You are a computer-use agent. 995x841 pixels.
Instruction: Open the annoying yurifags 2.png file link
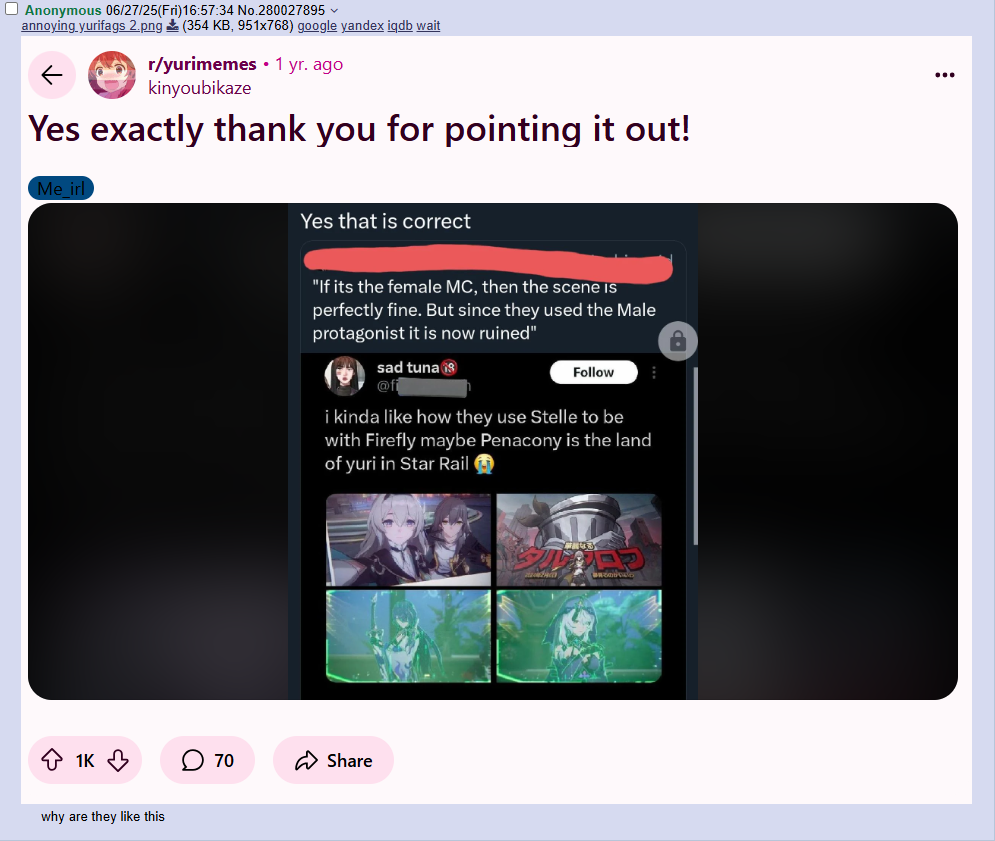92,25
